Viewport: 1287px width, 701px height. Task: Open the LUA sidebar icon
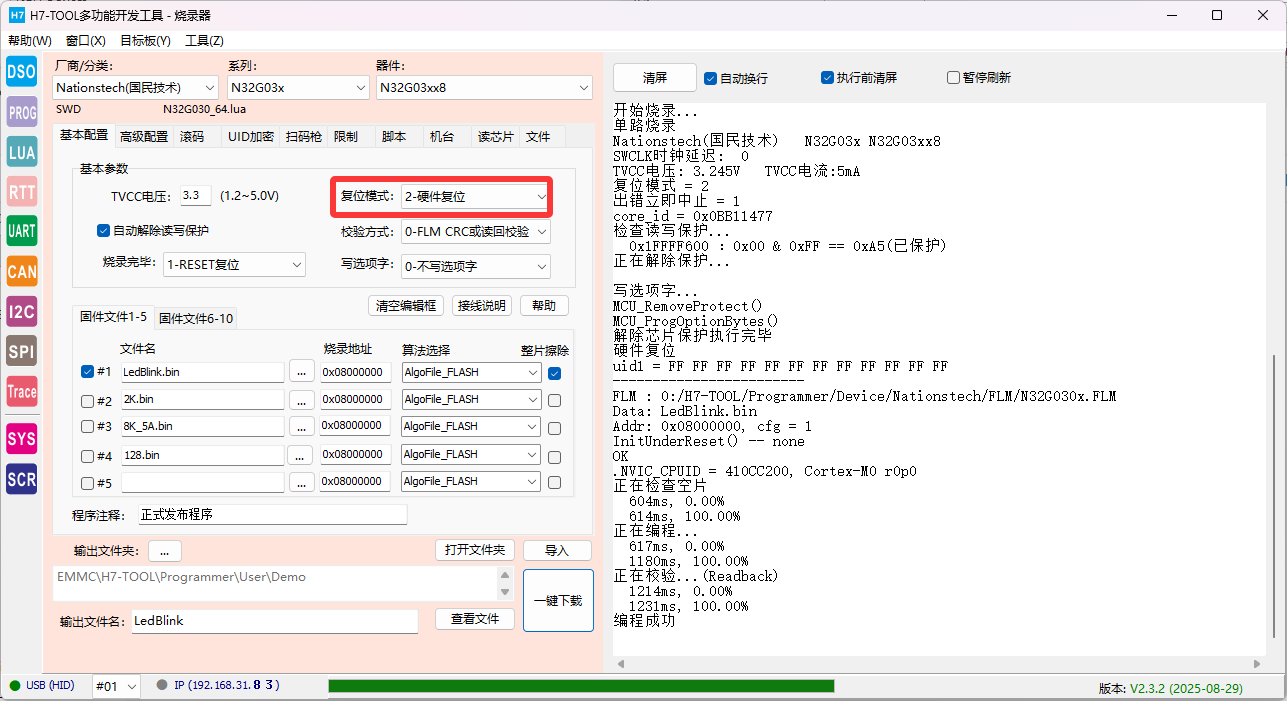pyautogui.click(x=21, y=152)
